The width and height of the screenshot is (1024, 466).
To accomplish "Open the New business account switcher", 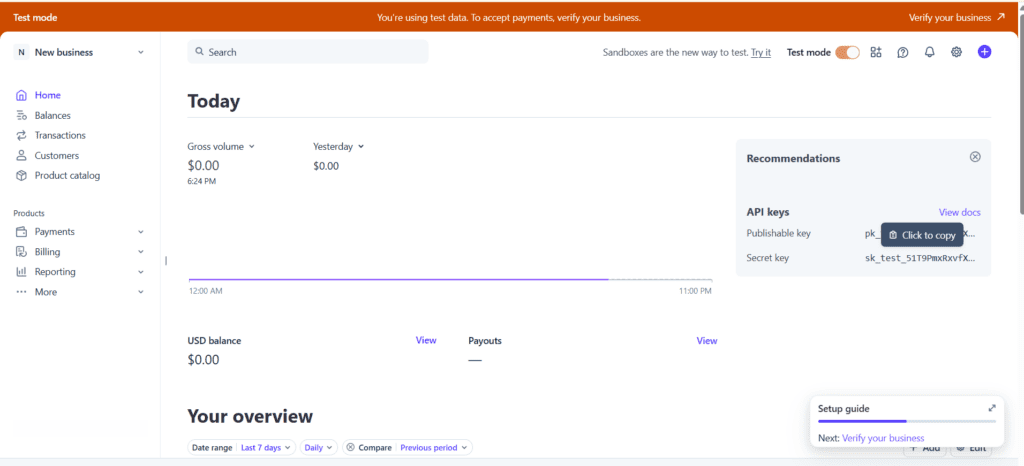I will (x=80, y=52).
